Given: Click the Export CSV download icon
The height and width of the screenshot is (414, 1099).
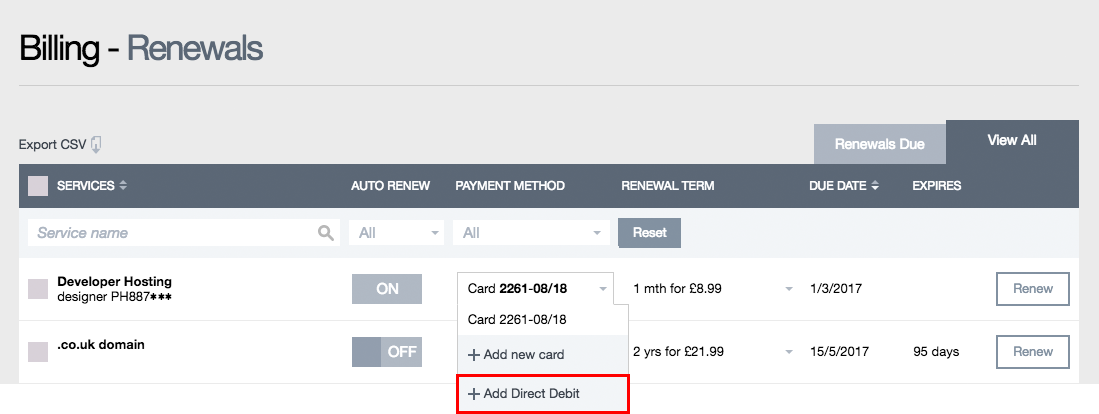Looking at the screenshot, I should [96, 145].
